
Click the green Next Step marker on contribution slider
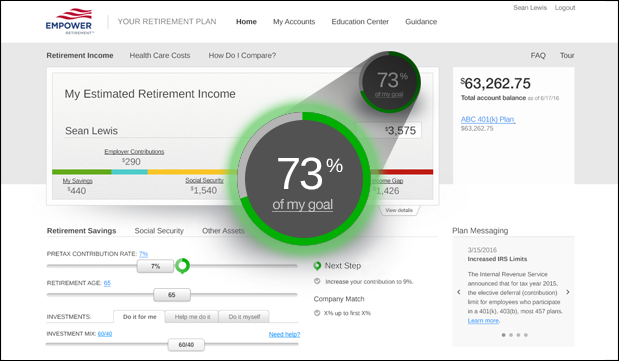[x=182, y=266]
